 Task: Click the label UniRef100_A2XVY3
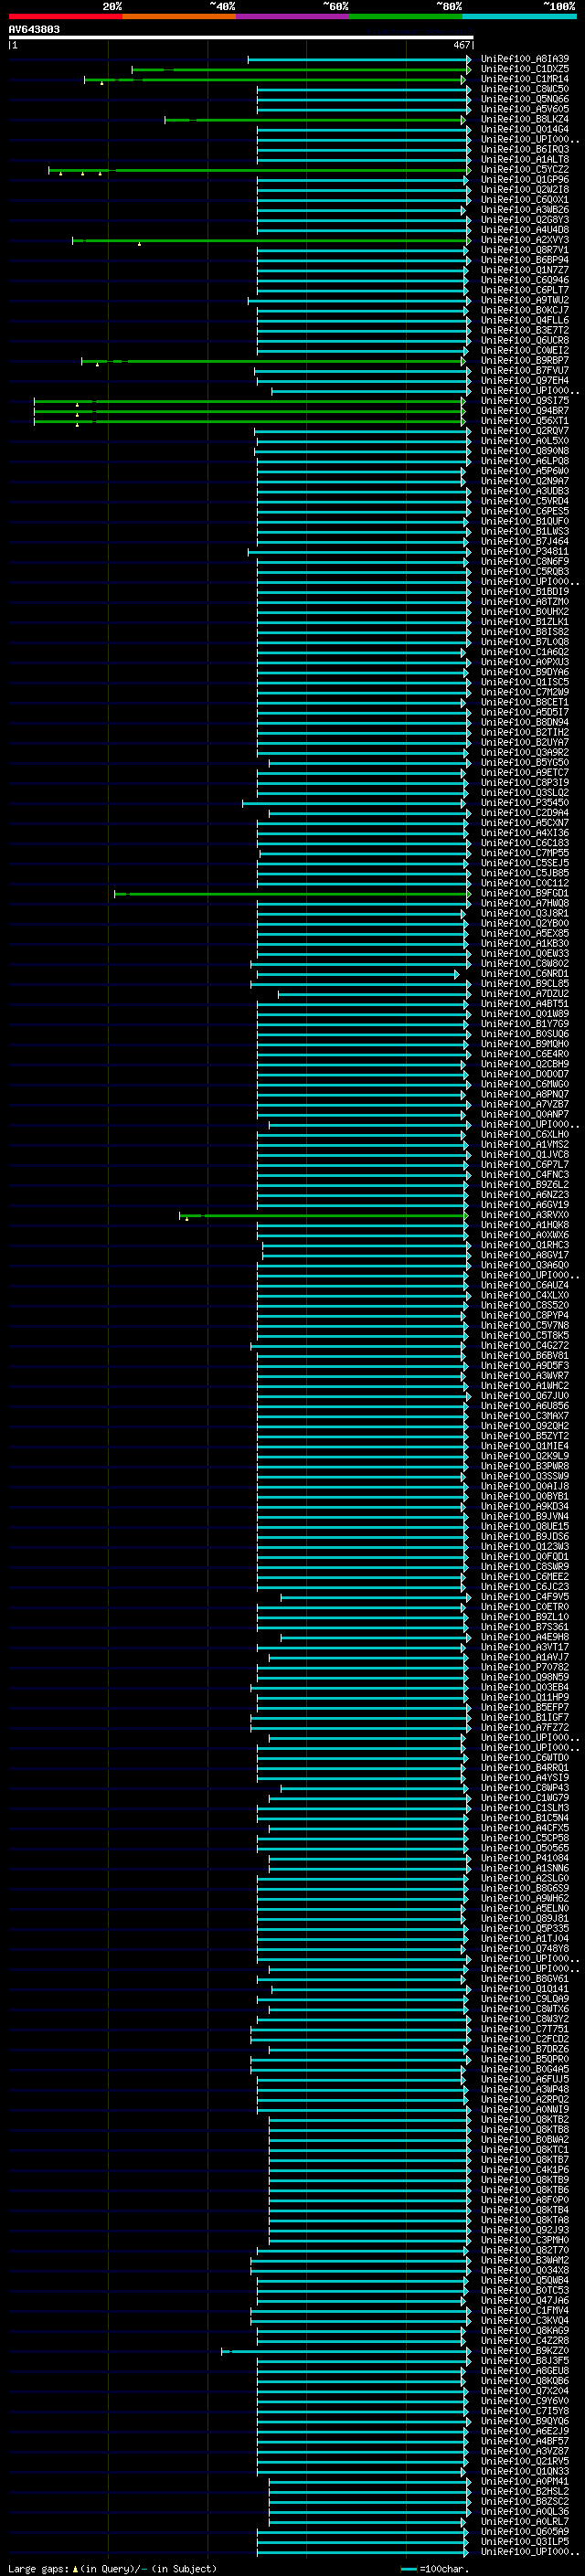(x=525, y=240)
